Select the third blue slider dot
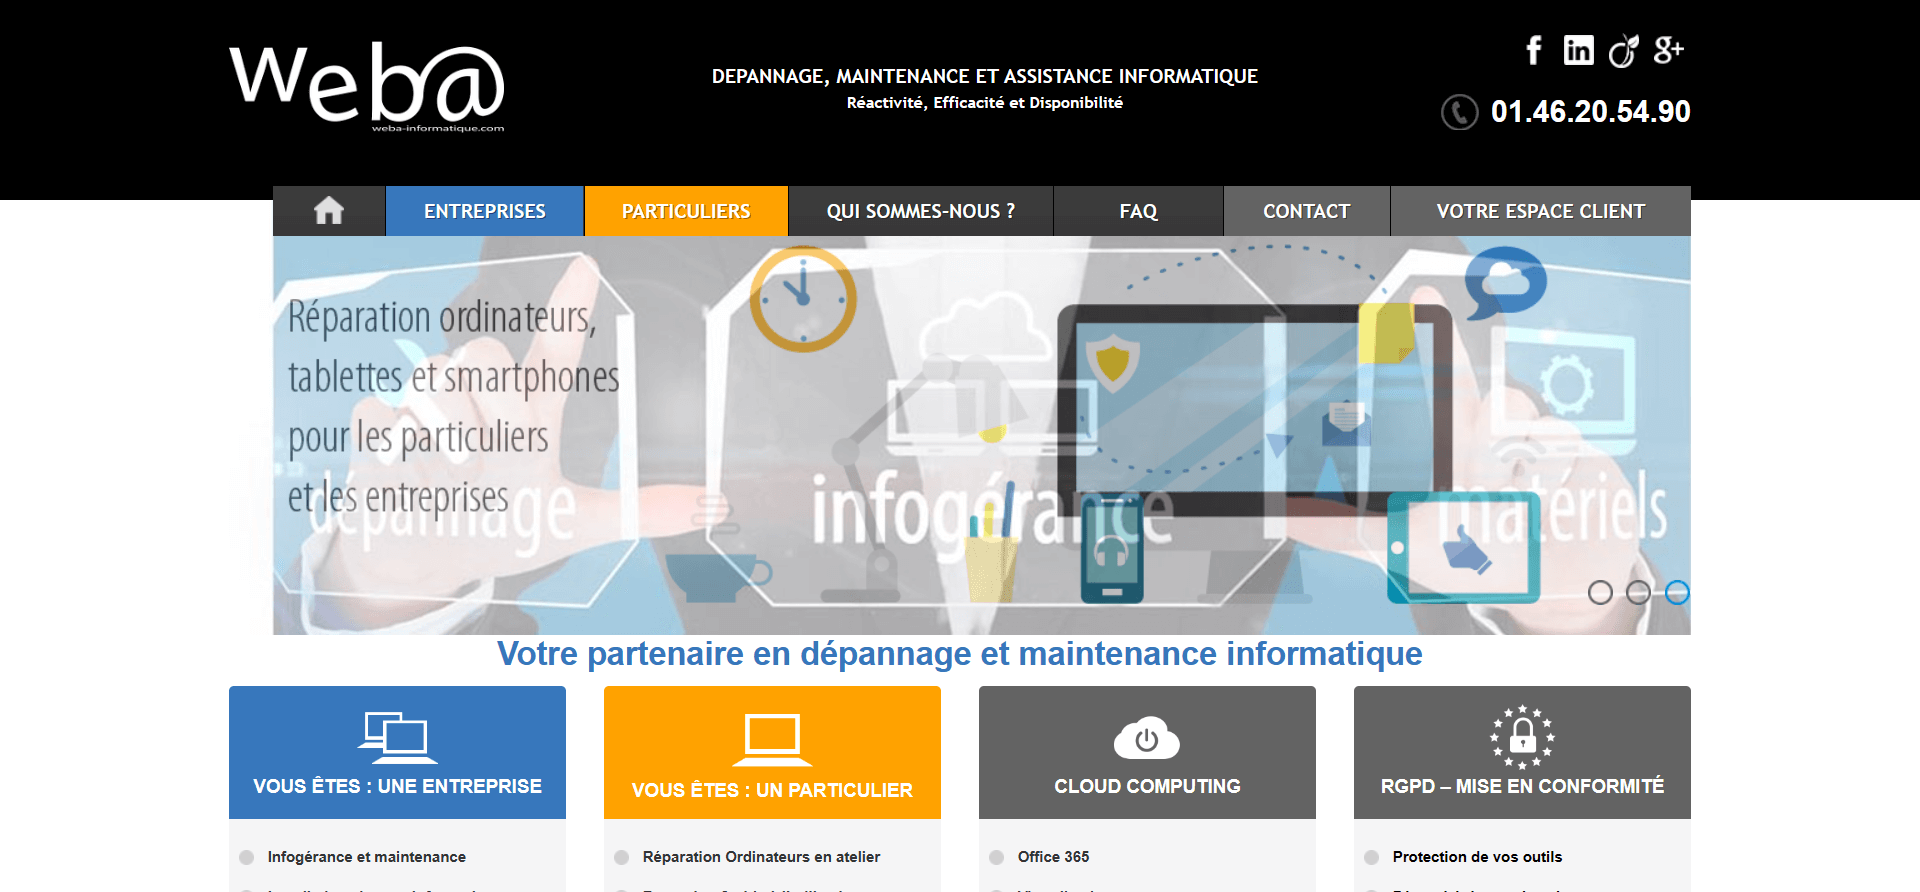The image size is (1920, 892). point(1677,593)
